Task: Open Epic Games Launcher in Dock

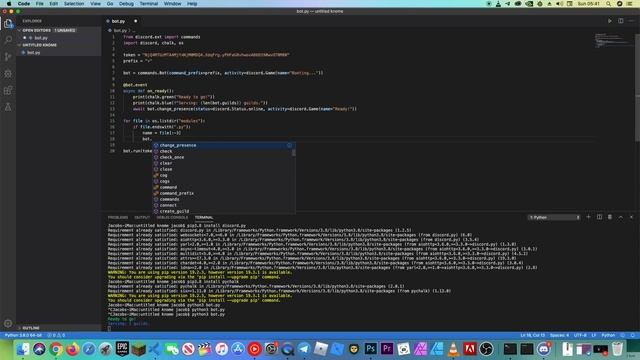Action: coord(122,349)
